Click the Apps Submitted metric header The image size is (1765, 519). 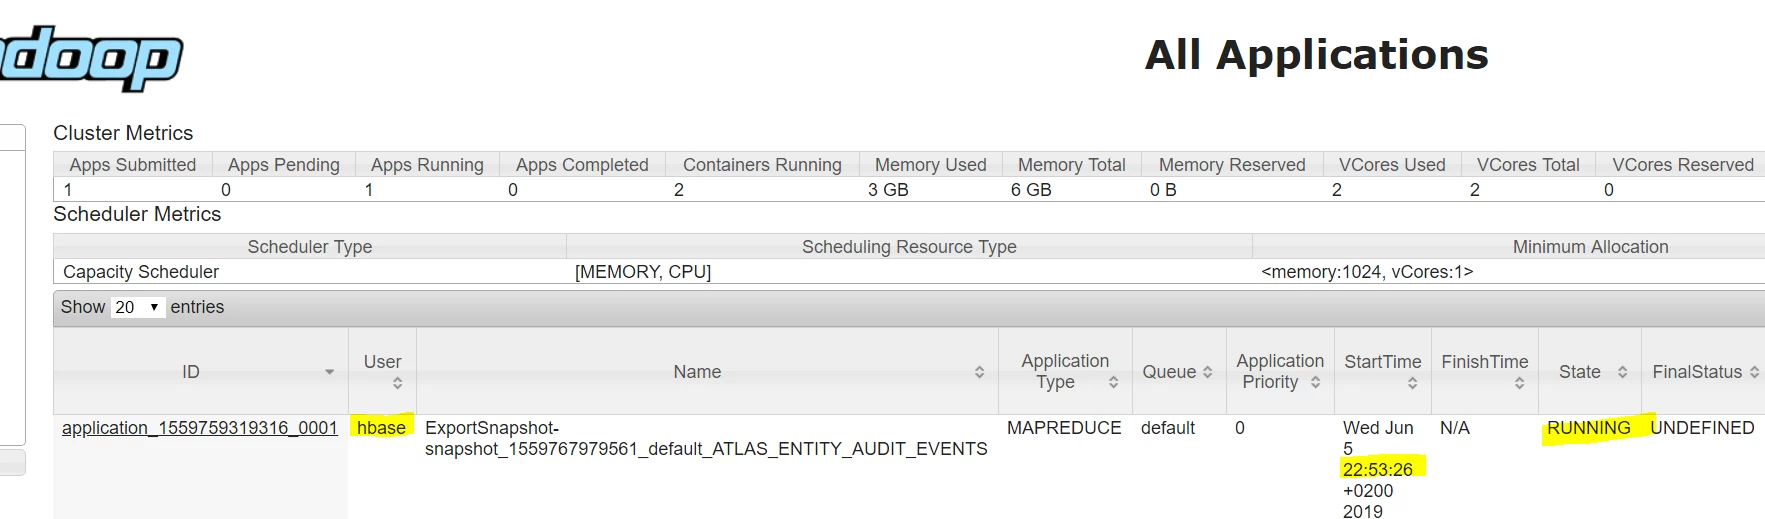[x=133, y=165]
